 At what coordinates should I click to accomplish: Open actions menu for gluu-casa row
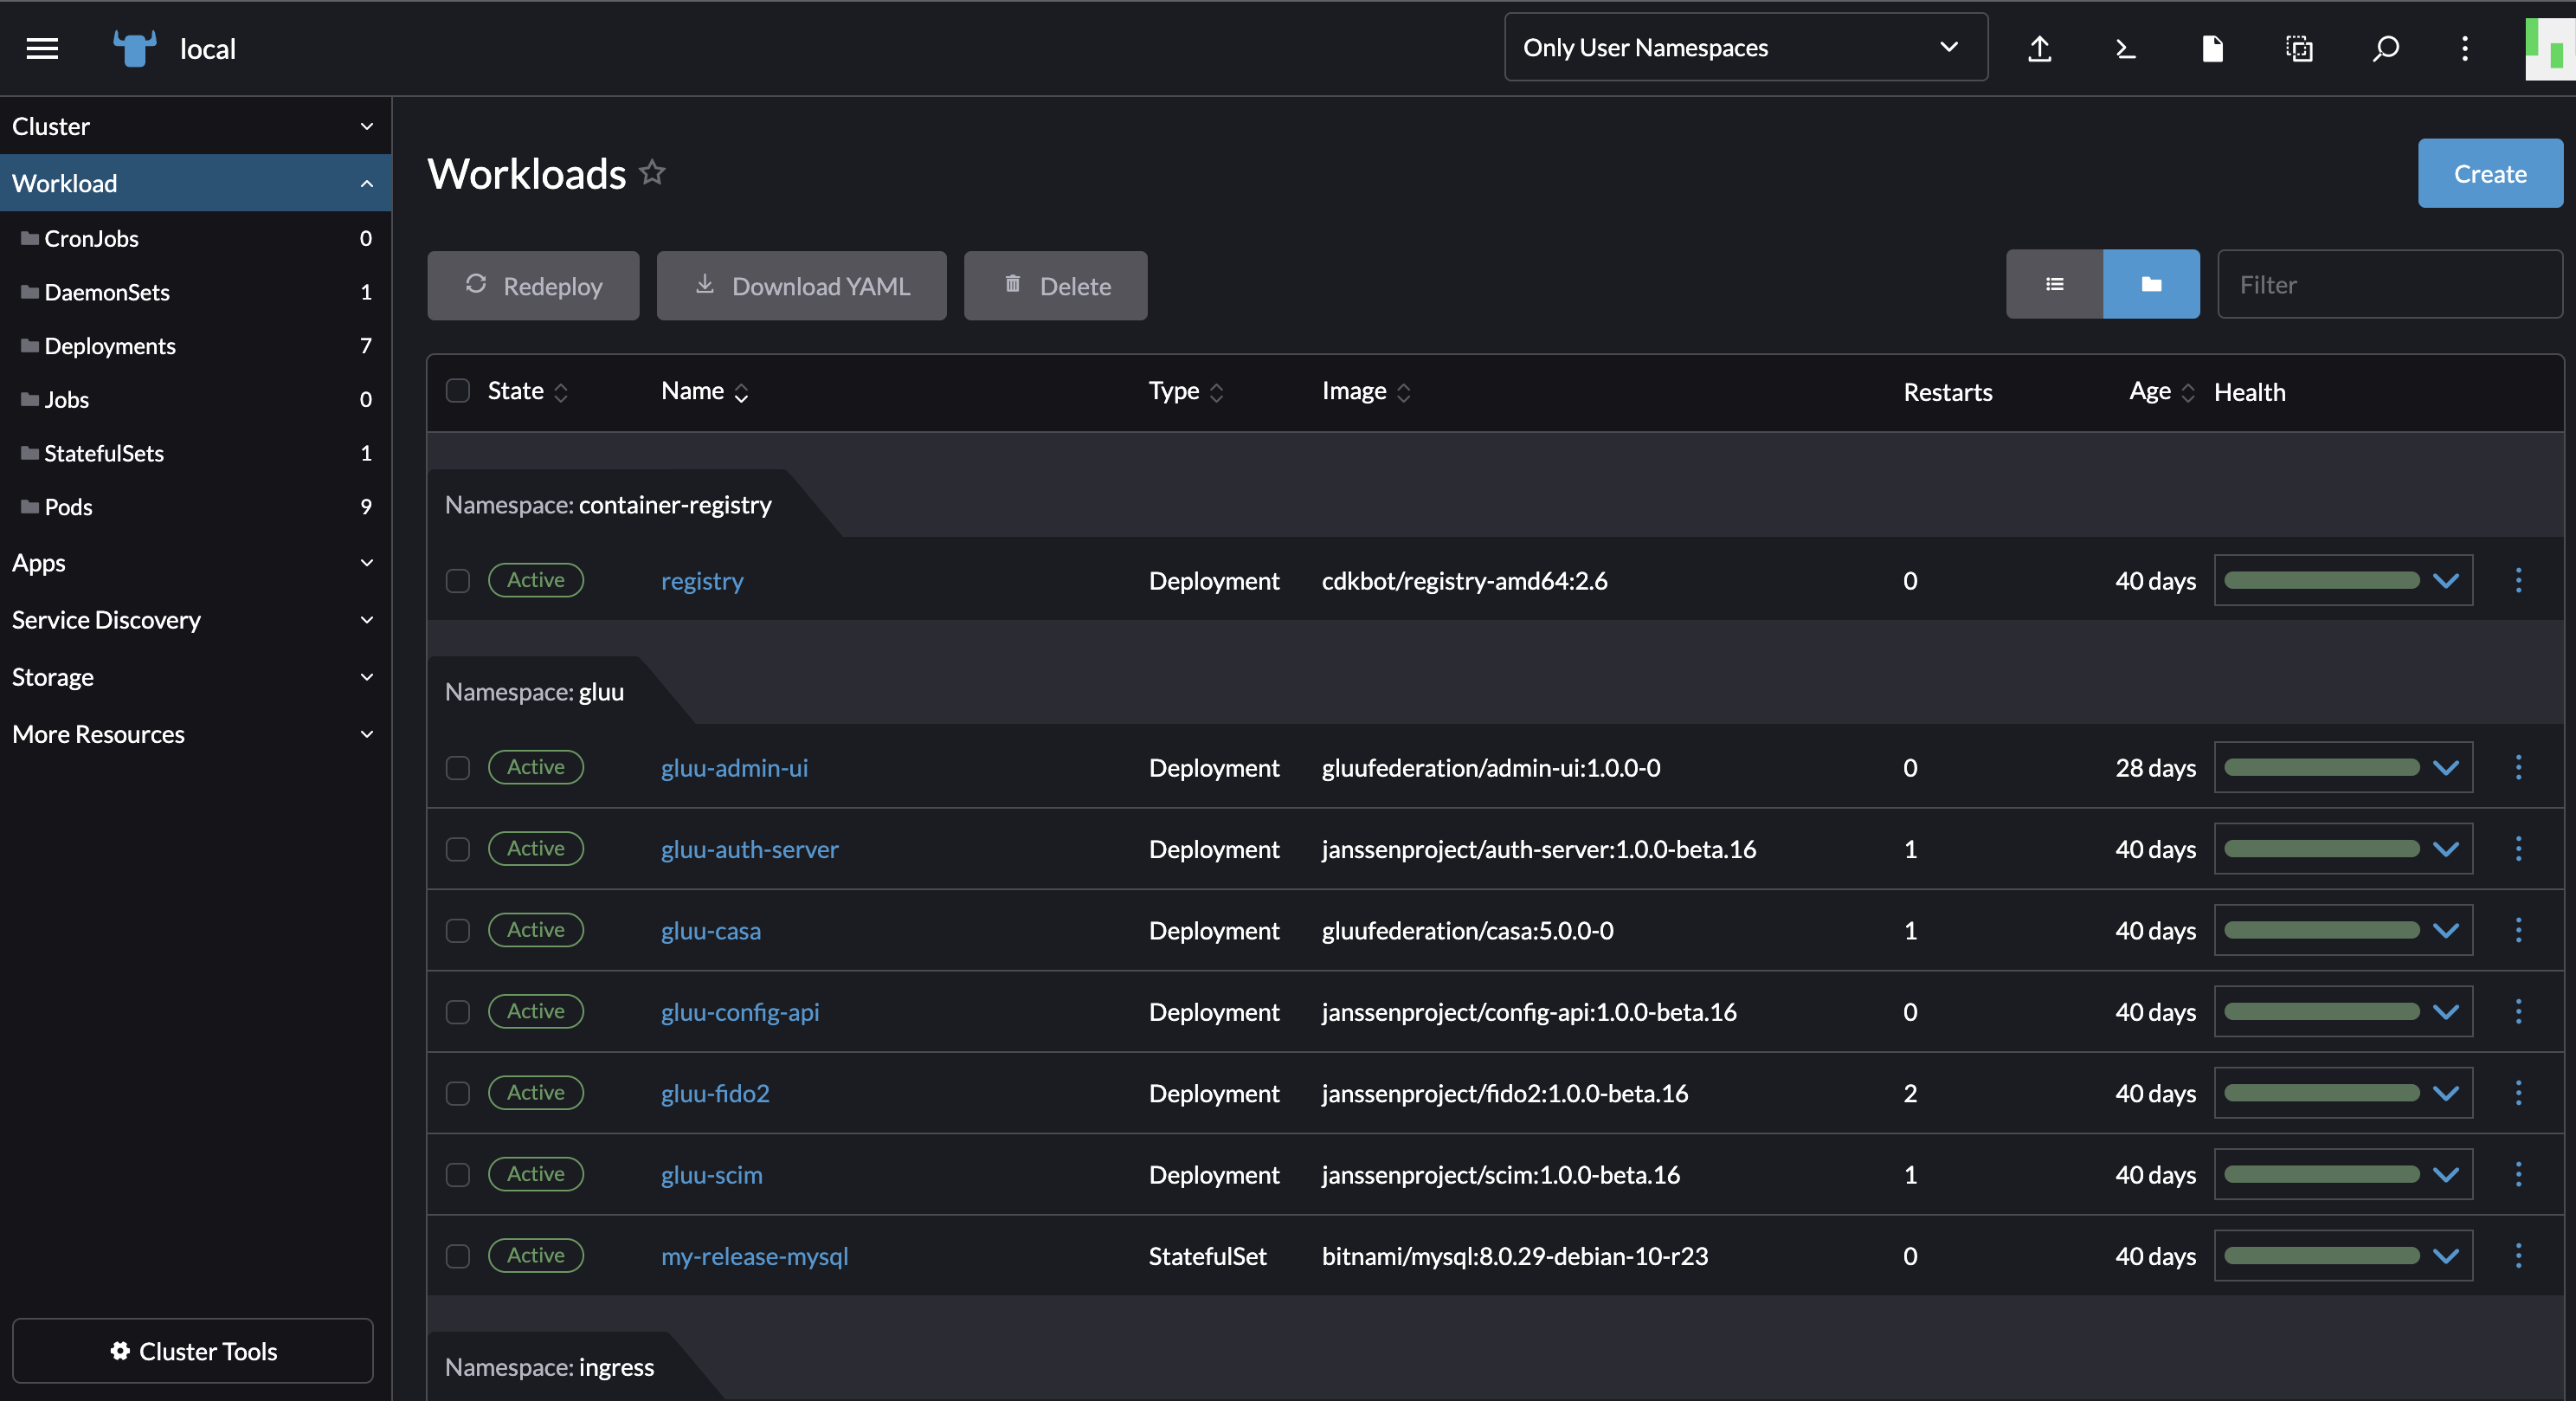click(2518, 930)
